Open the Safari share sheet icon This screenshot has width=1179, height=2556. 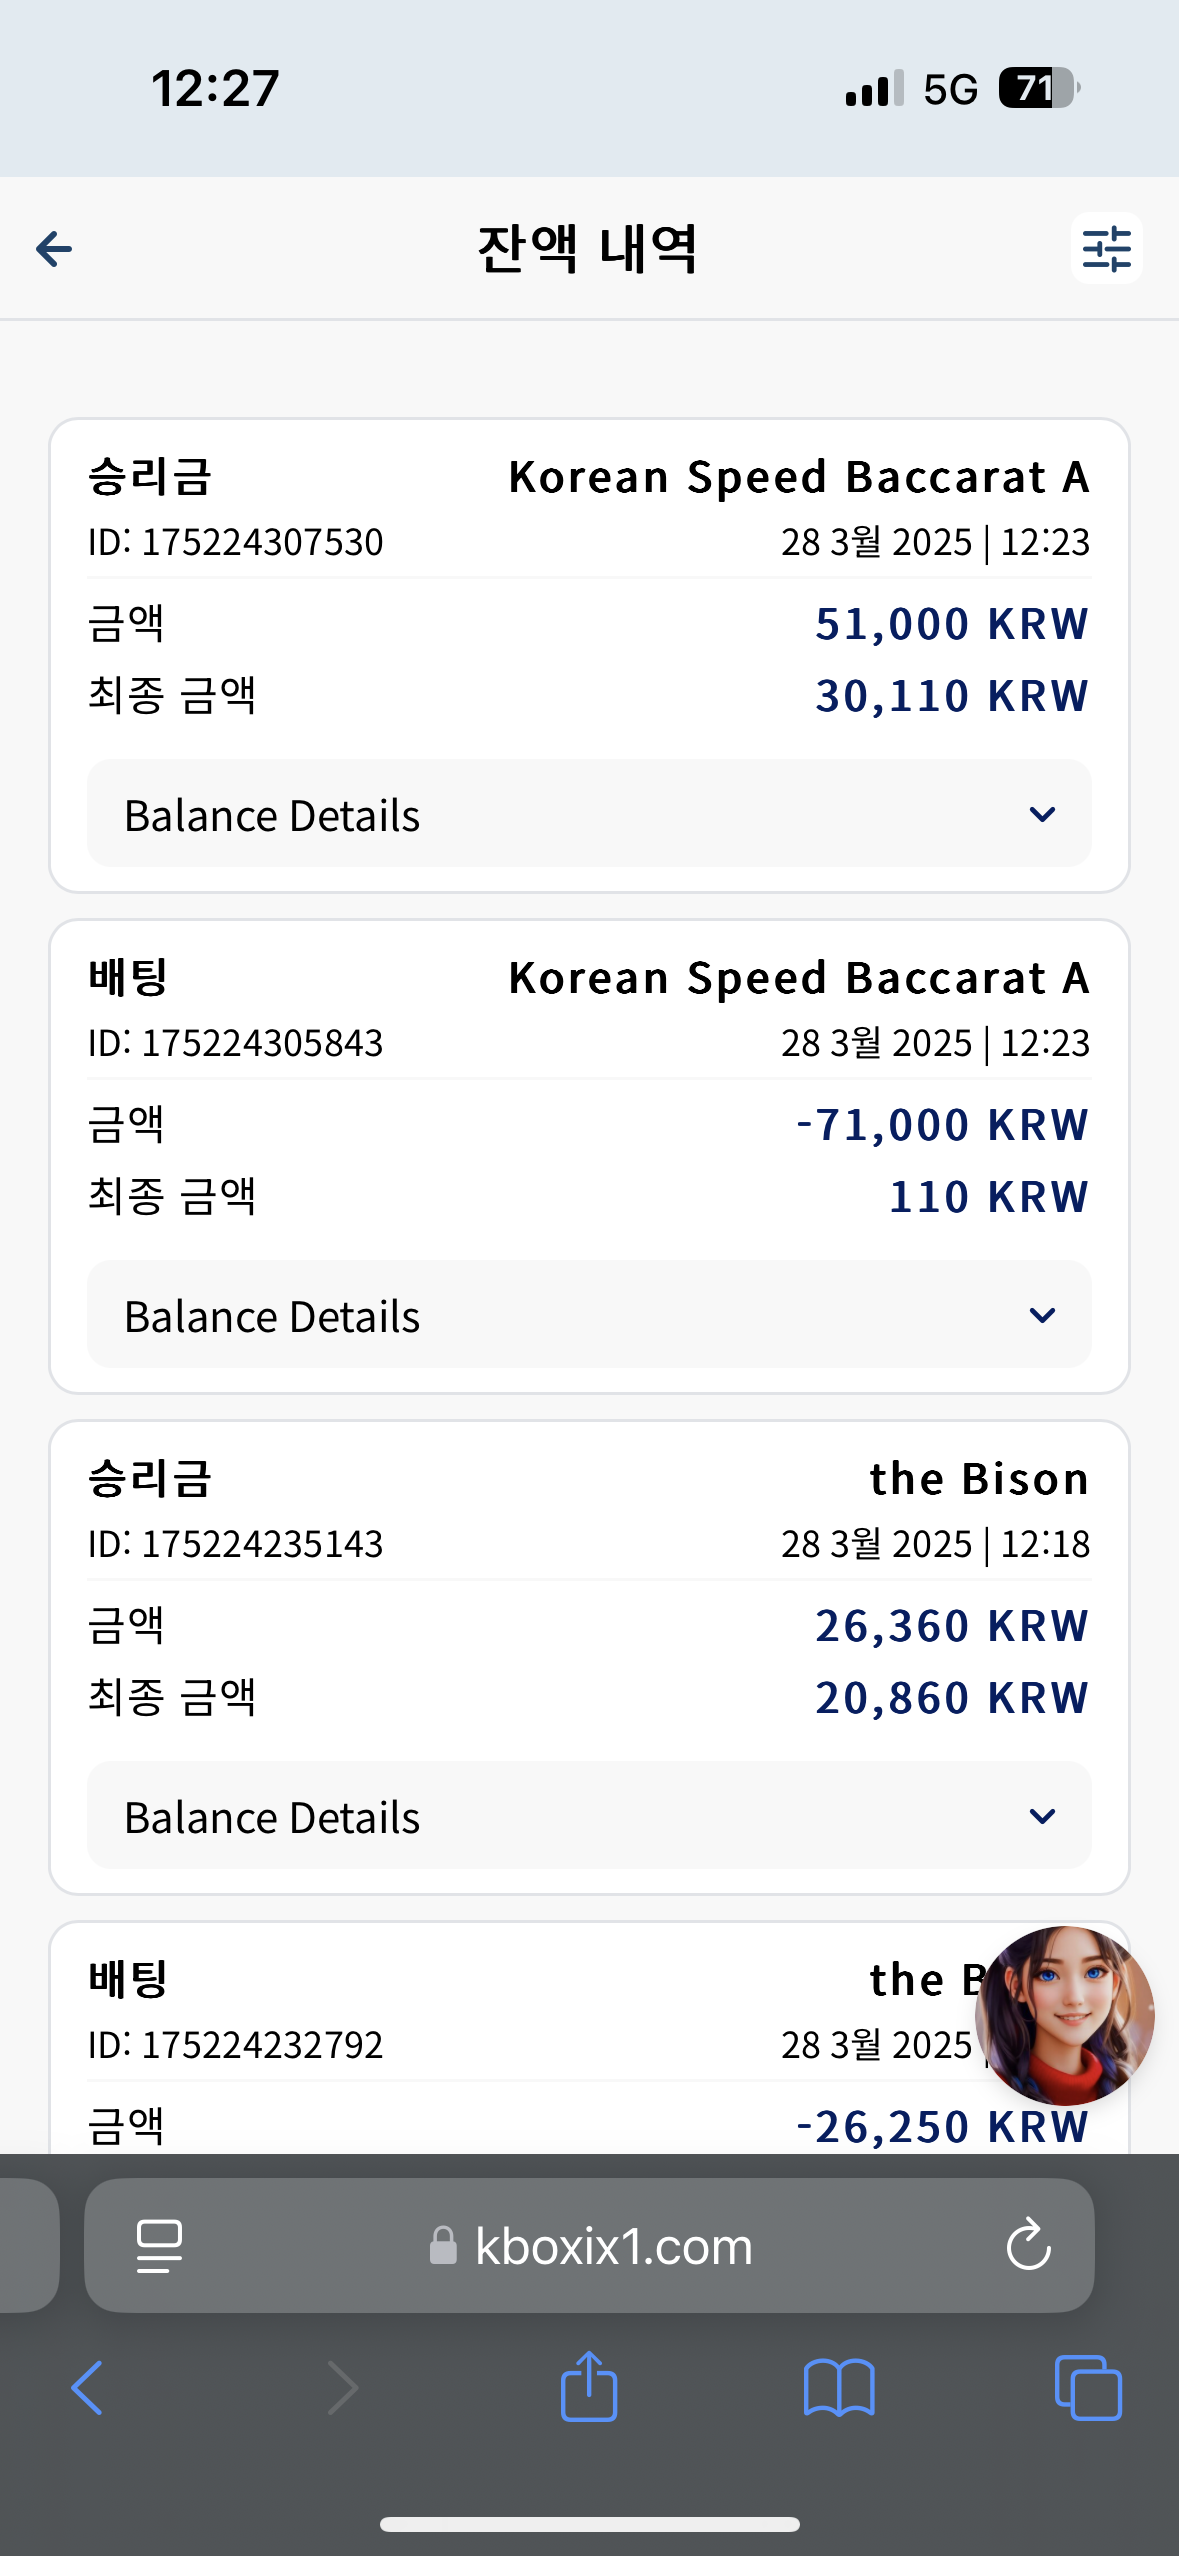coord(589,2386)
